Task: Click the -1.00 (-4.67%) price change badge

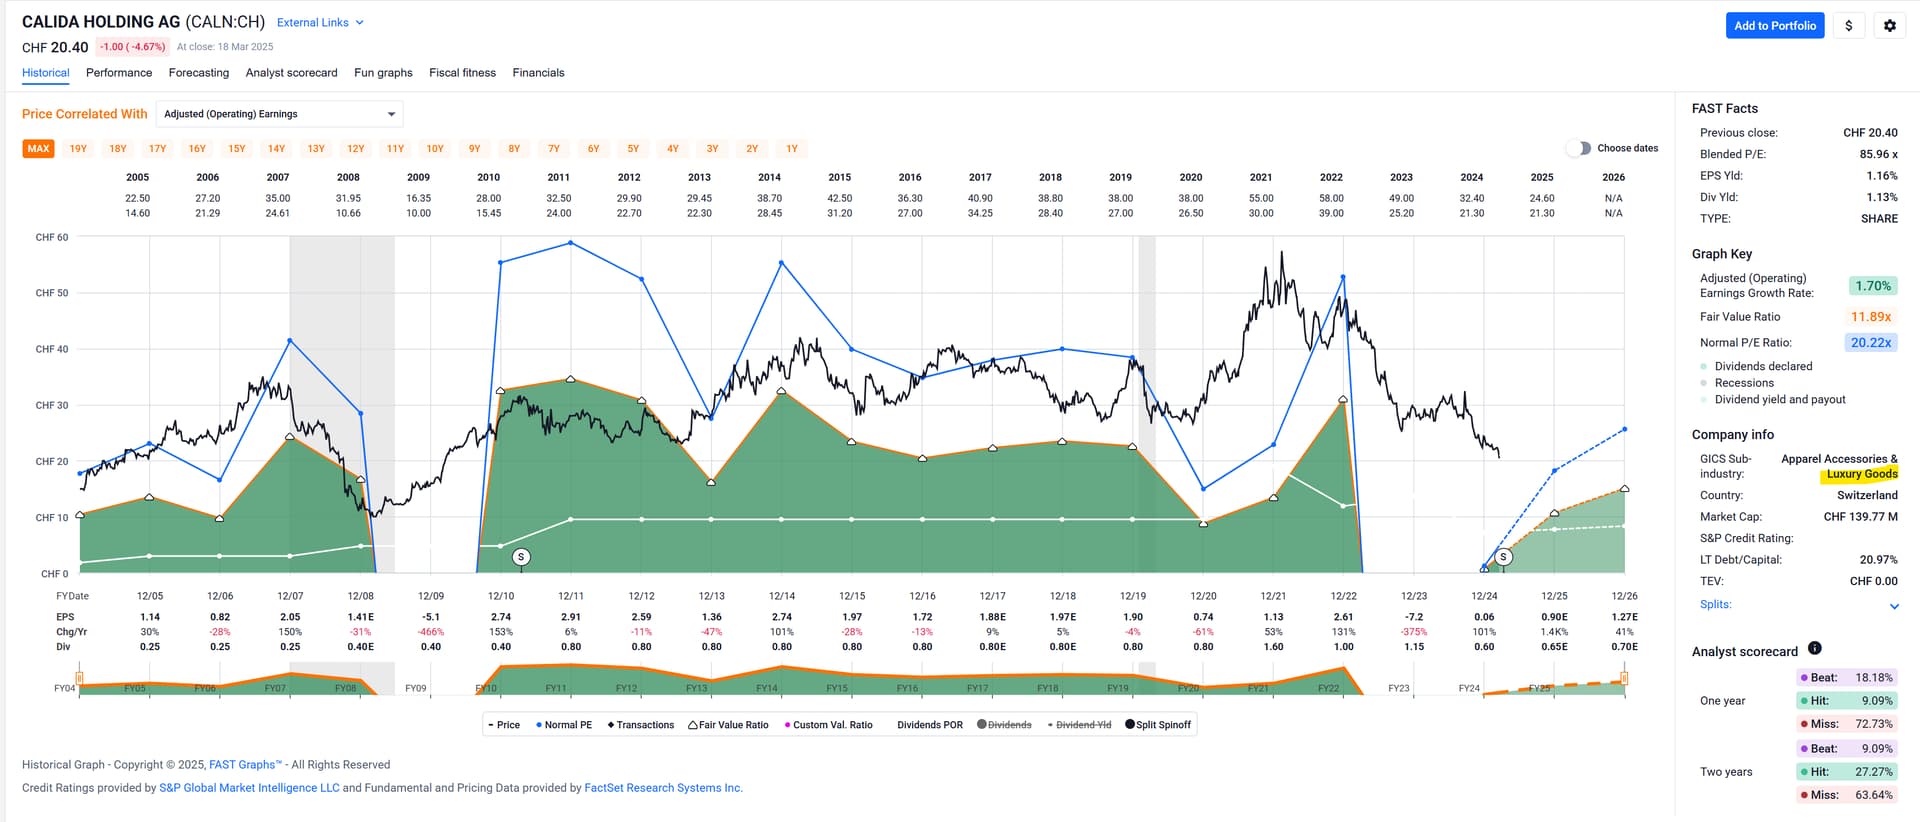Action: pos(133,47)
